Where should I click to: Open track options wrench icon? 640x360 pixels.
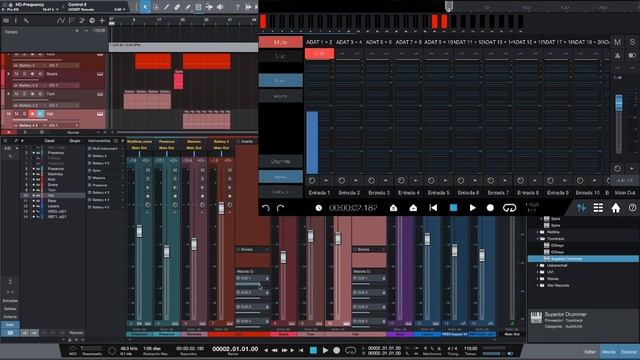(26, 20)
